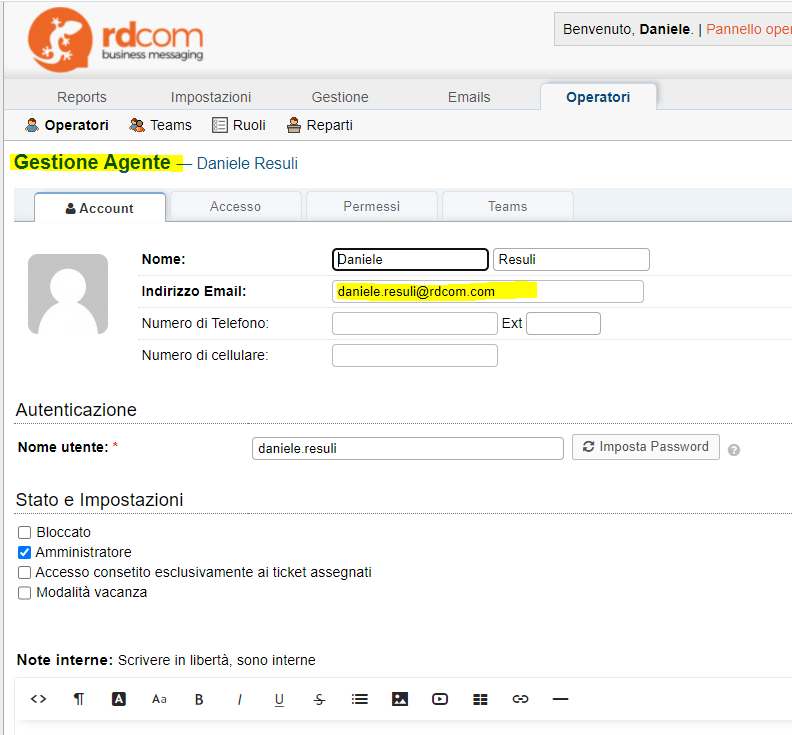Insert a link in the notes editor

point(520,699)
